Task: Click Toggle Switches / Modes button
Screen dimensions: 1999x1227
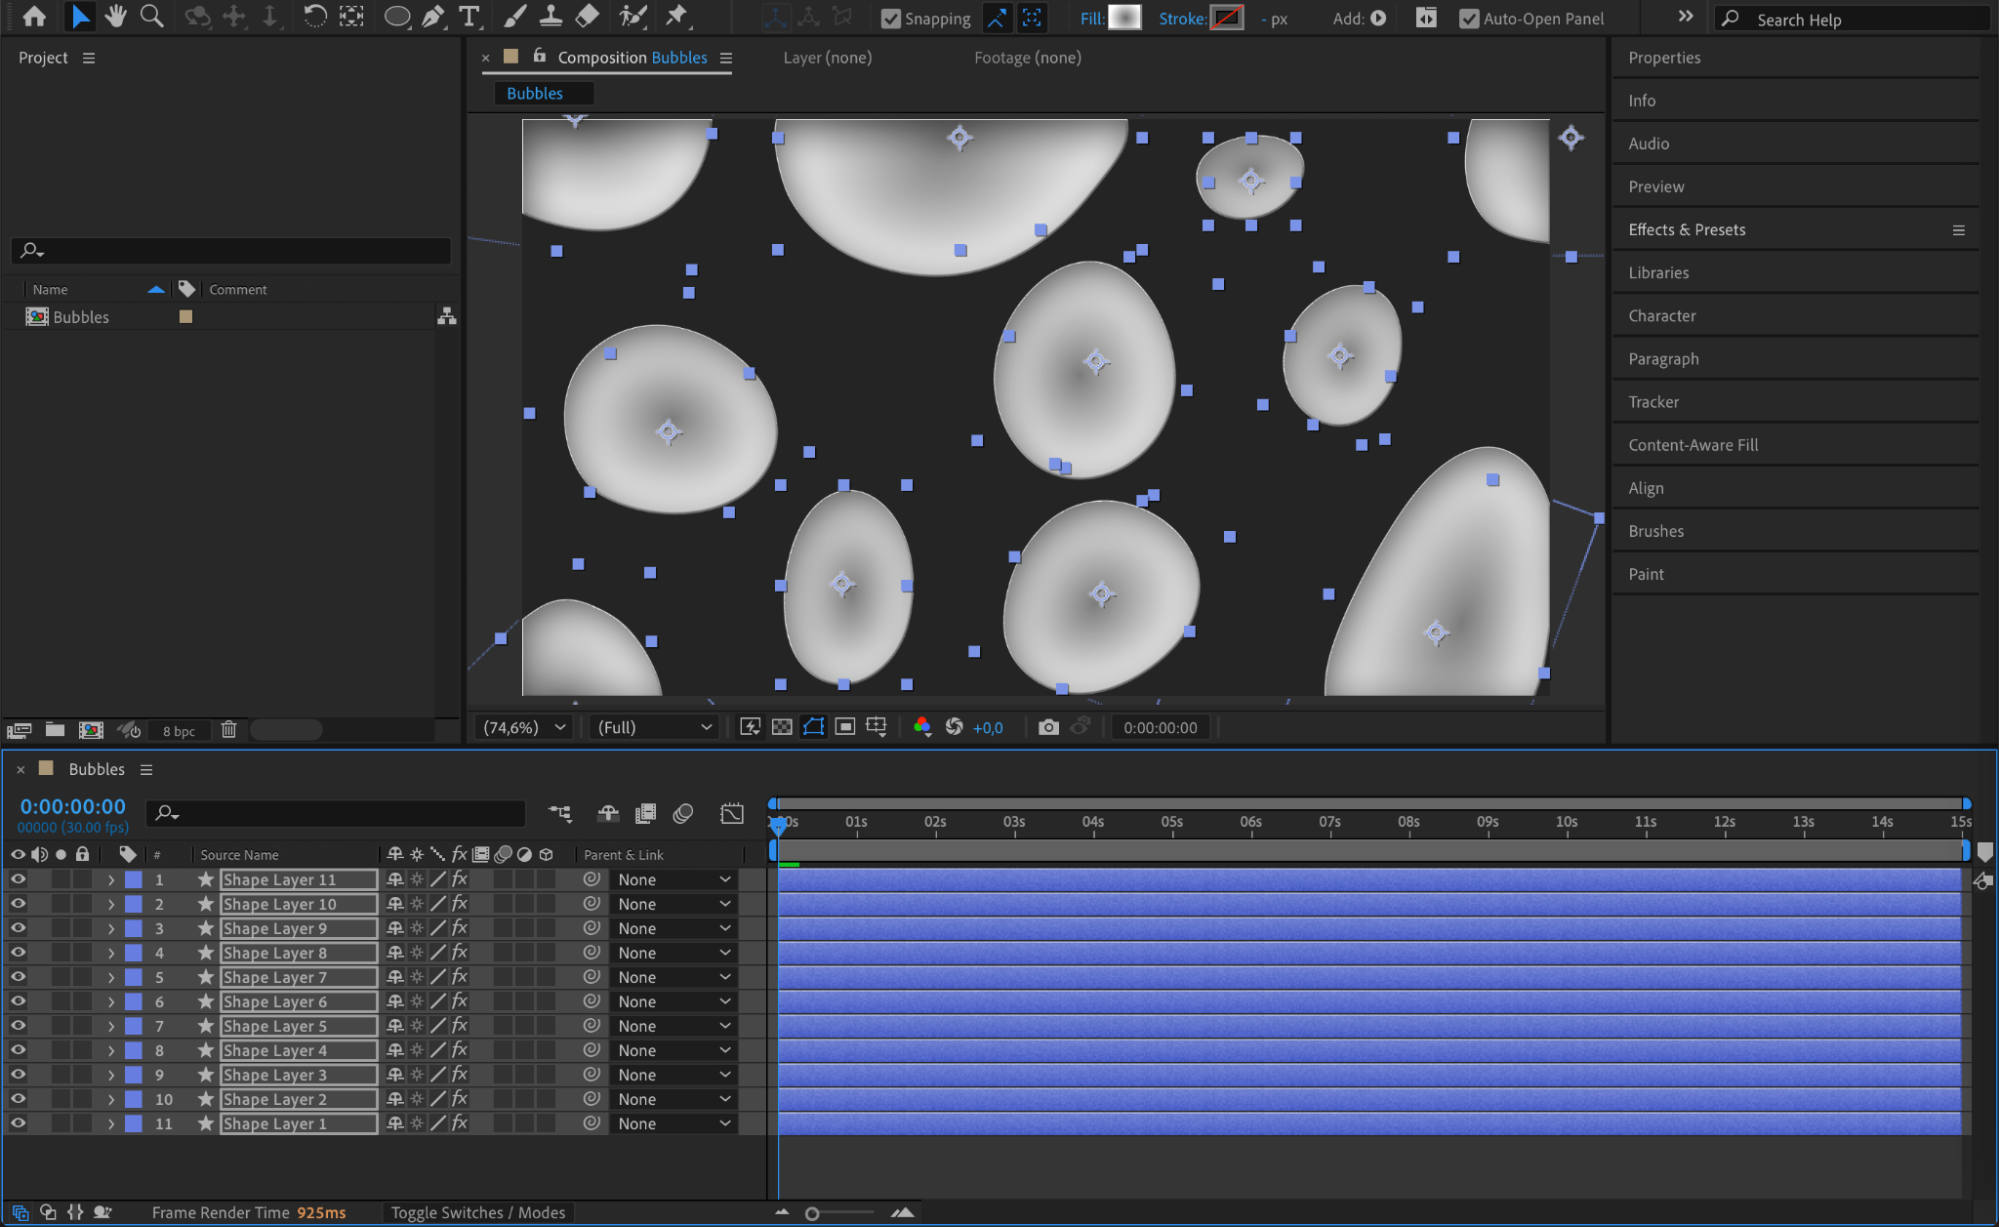Action: pyautogui.click(x=477, y=1212)
